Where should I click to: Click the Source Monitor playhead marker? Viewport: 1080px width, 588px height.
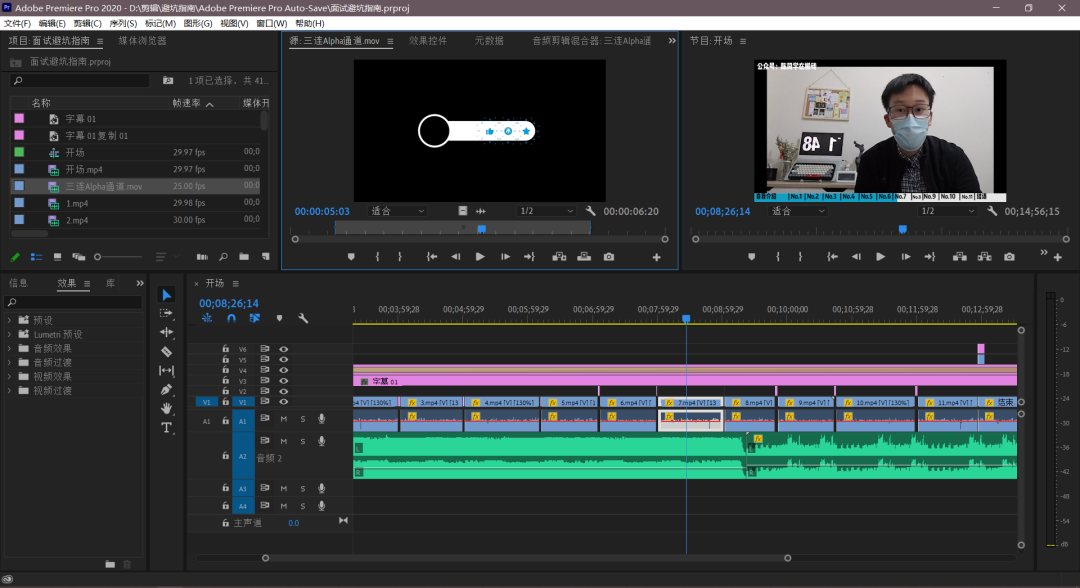click(x=481, y=229)
